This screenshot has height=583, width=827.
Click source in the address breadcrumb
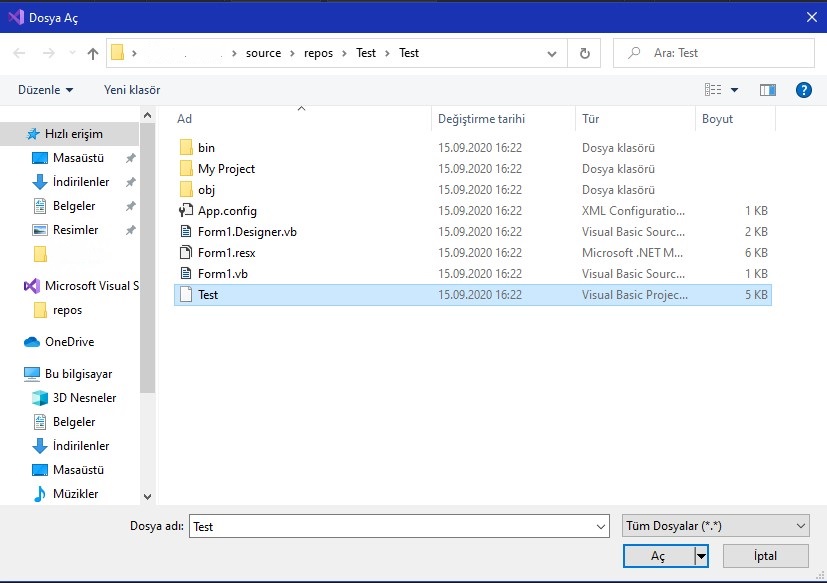(x=263, y=53)
